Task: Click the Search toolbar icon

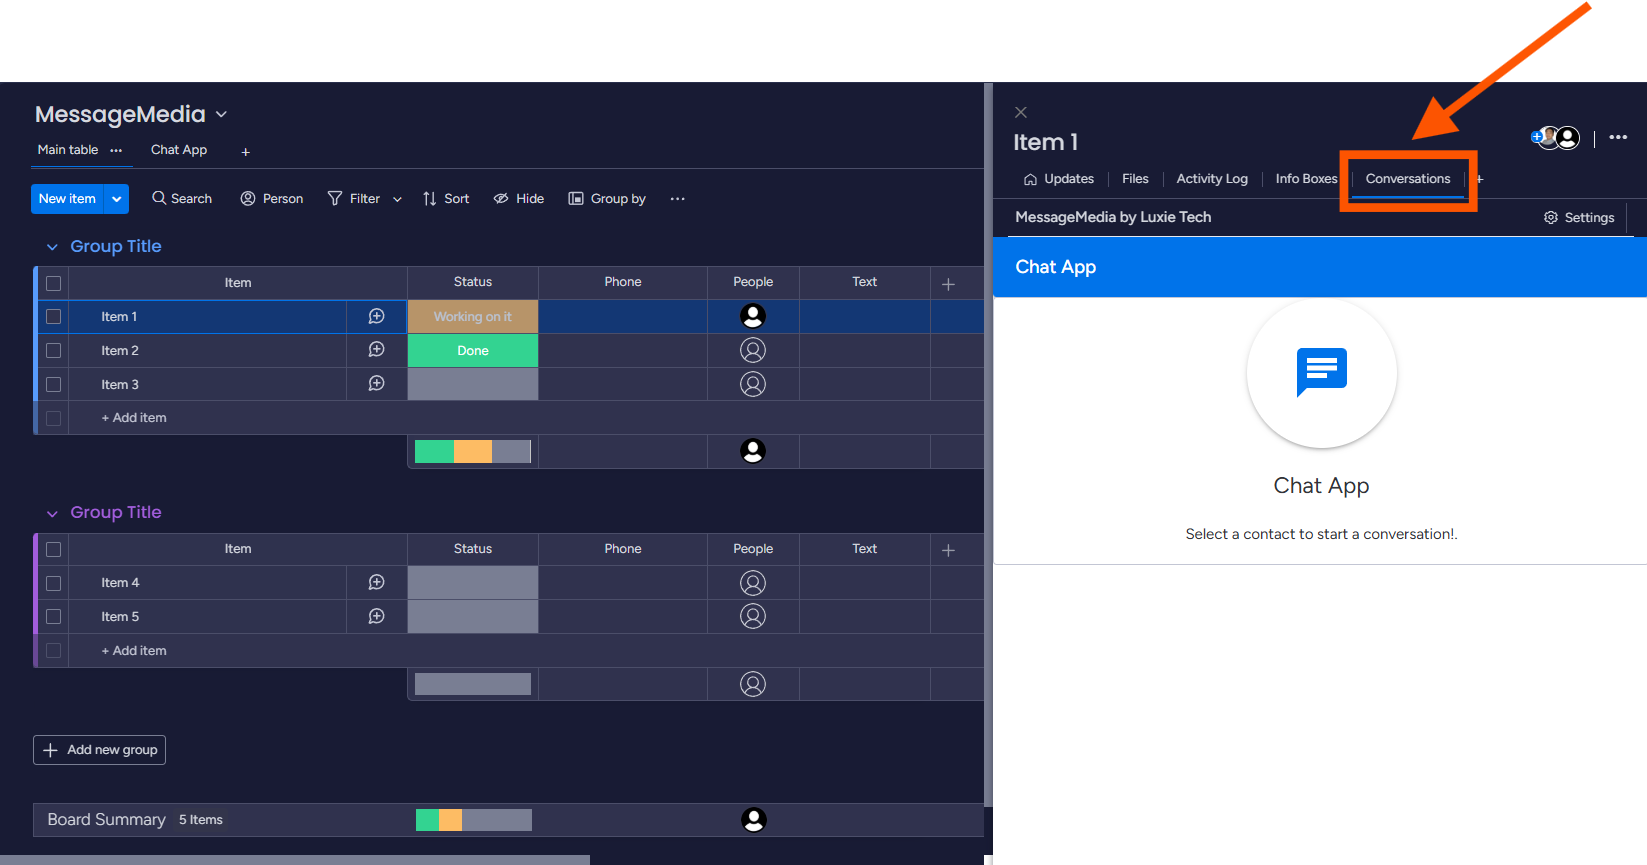Action: point(159,198)
